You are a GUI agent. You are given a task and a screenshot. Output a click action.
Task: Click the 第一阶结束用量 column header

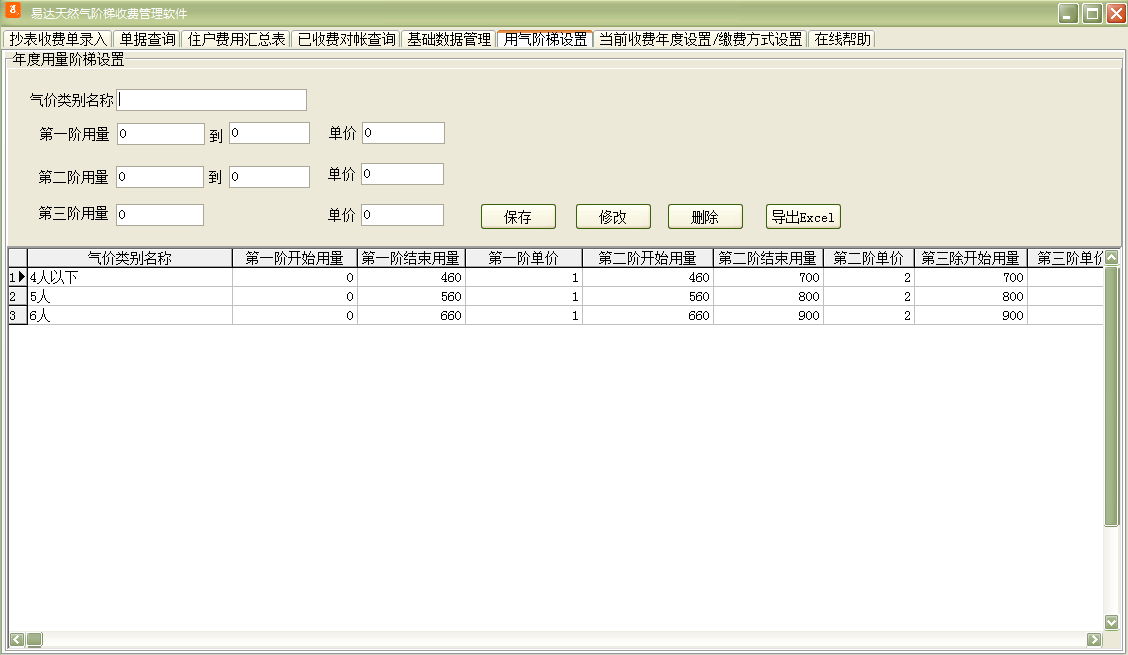coord(411,258)
